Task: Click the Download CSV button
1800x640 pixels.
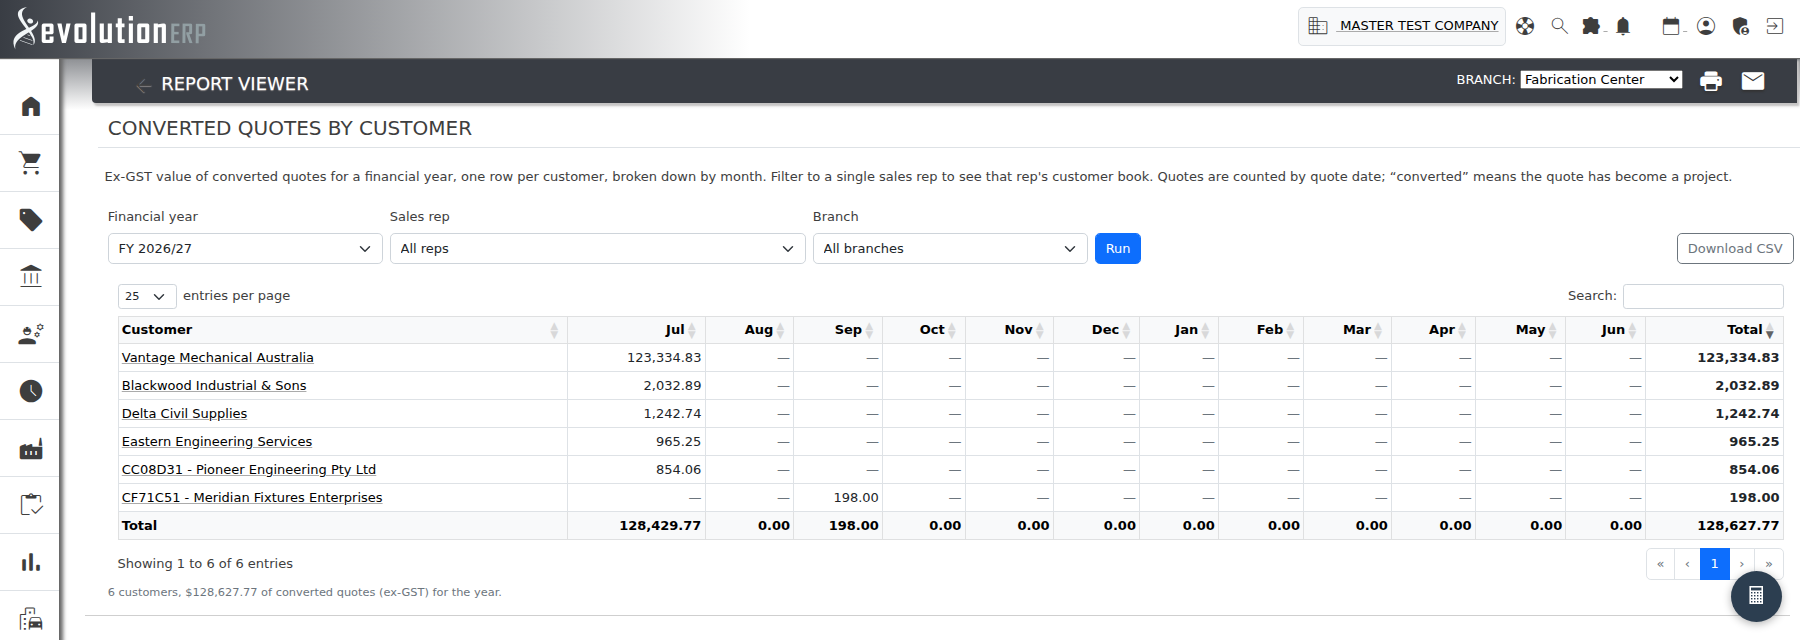Action: pos(1735,248)
